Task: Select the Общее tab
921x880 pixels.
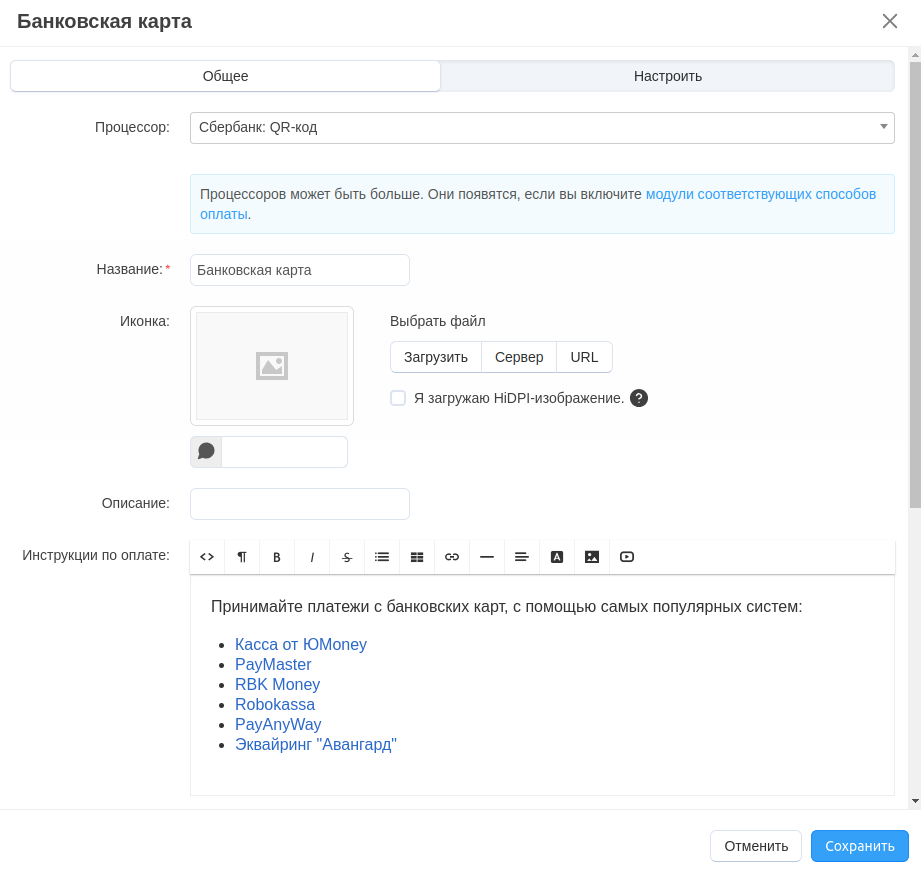Action: pyautogui.click(x=225, y=76)
